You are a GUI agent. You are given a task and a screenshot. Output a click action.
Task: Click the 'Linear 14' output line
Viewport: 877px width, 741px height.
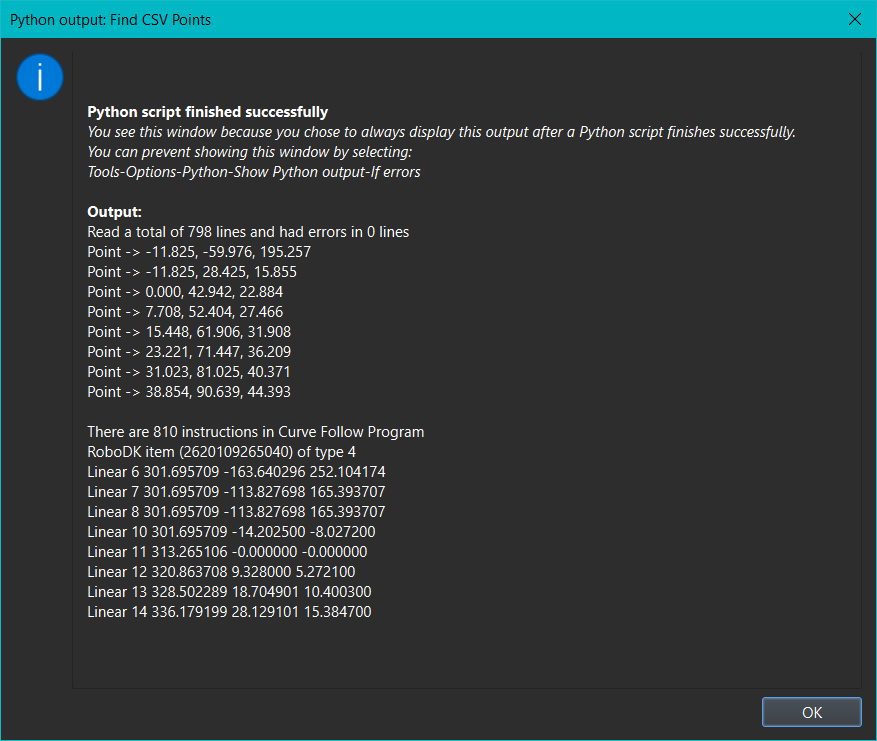pyautogui.click(x=229, y=612)
